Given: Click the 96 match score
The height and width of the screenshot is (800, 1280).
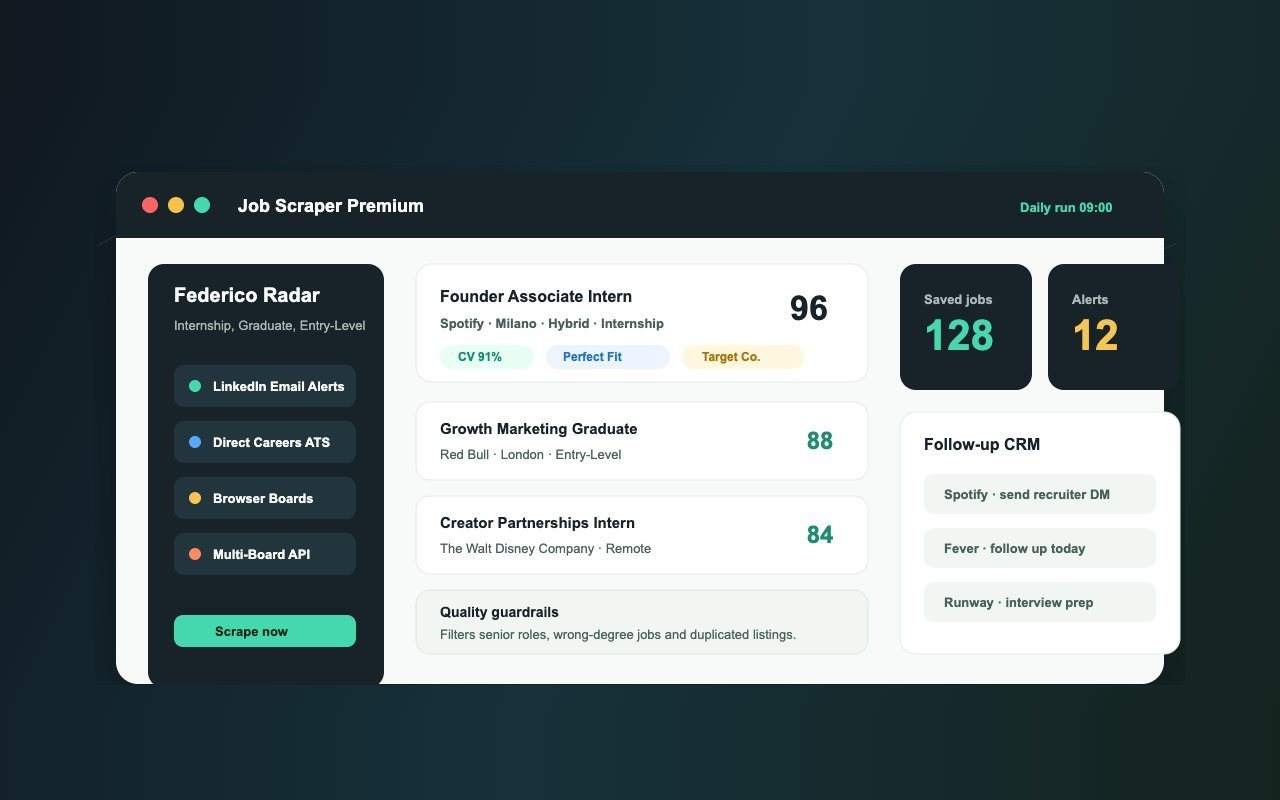Looking at the screenshot, I should click(x=809, y=308).
